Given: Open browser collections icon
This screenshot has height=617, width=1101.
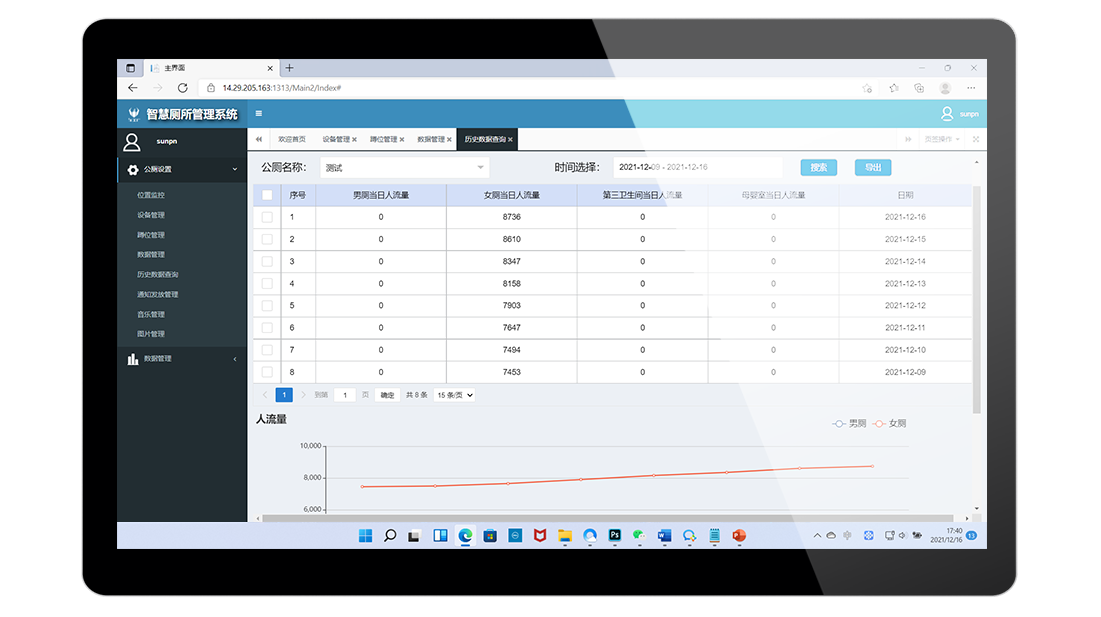Looking at the screenshot, I should pyautogui.click(x=918, y=88).
